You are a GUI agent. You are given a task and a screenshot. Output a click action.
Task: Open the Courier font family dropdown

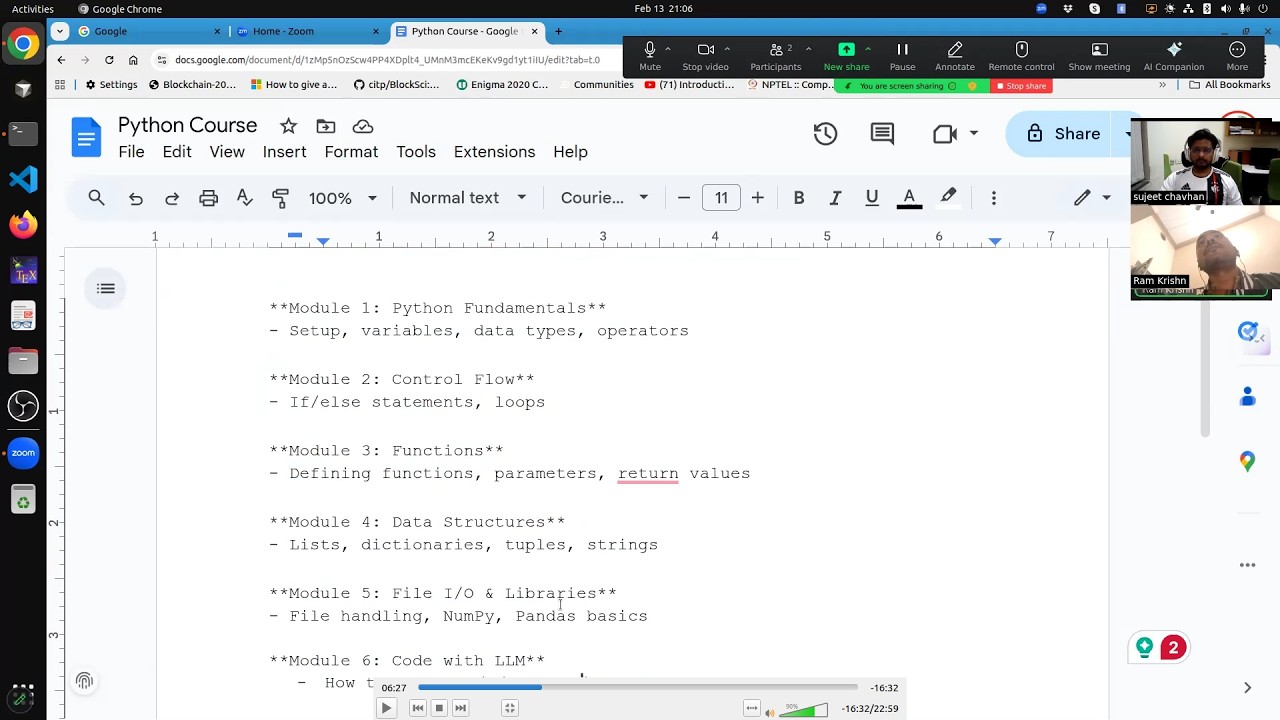(x=604, y=198)
